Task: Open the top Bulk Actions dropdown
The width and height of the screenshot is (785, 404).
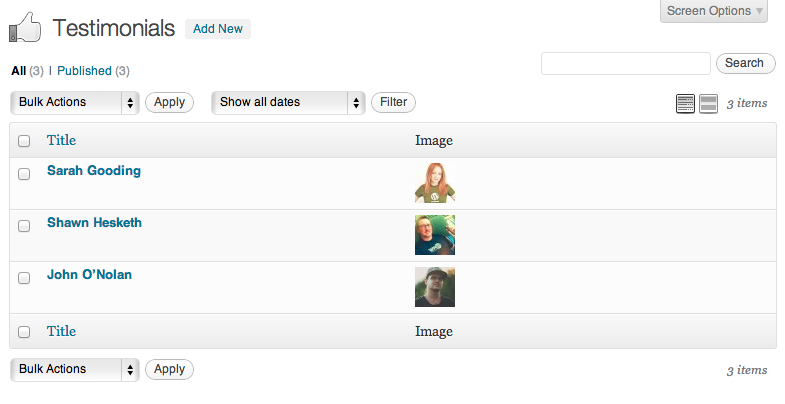Action: pyautogui.click(x=74, y=102)
